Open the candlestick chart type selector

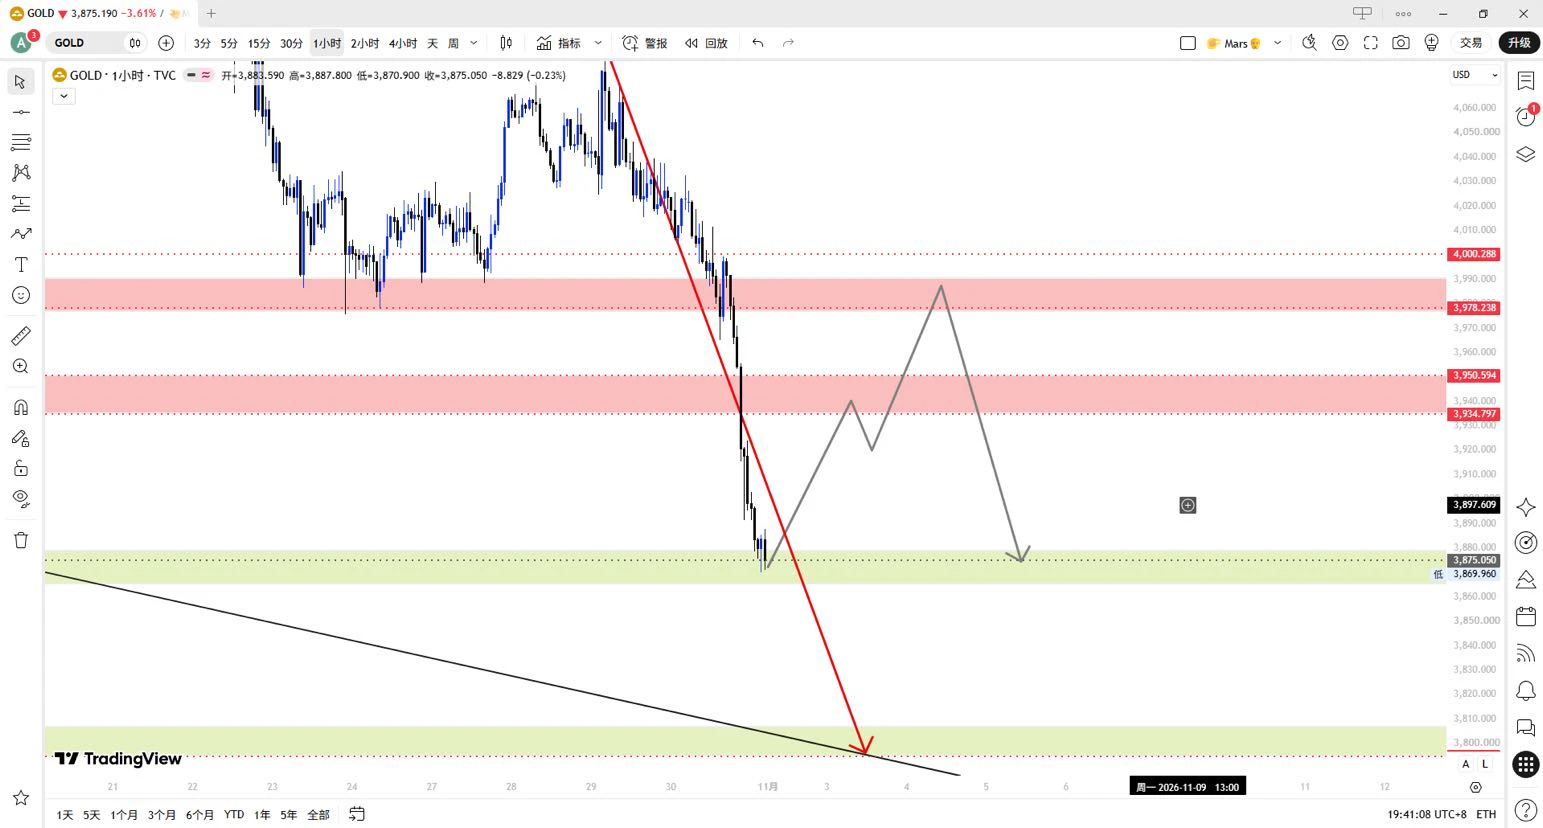506,43
